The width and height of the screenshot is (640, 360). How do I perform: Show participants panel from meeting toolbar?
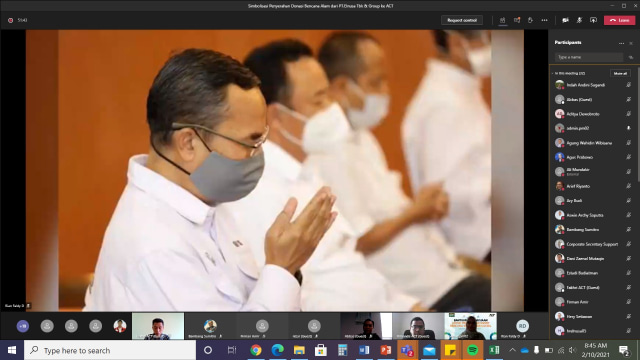[502, 20]
